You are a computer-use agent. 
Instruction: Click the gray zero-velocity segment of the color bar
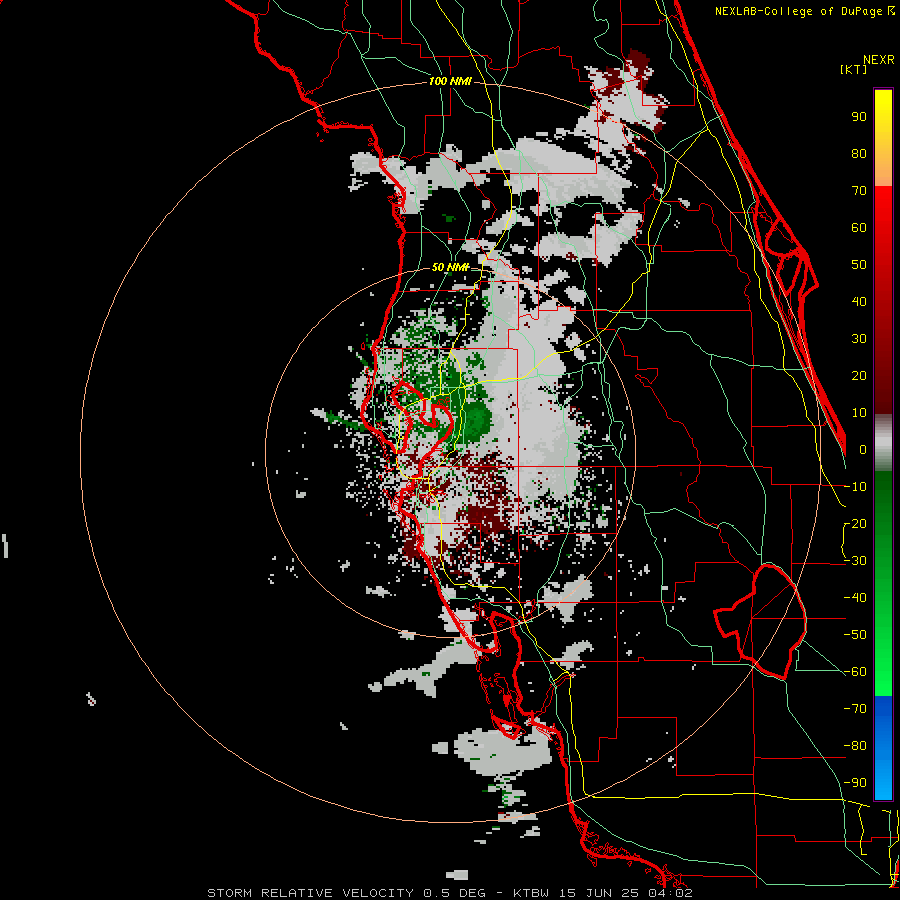tap(883, 443)
